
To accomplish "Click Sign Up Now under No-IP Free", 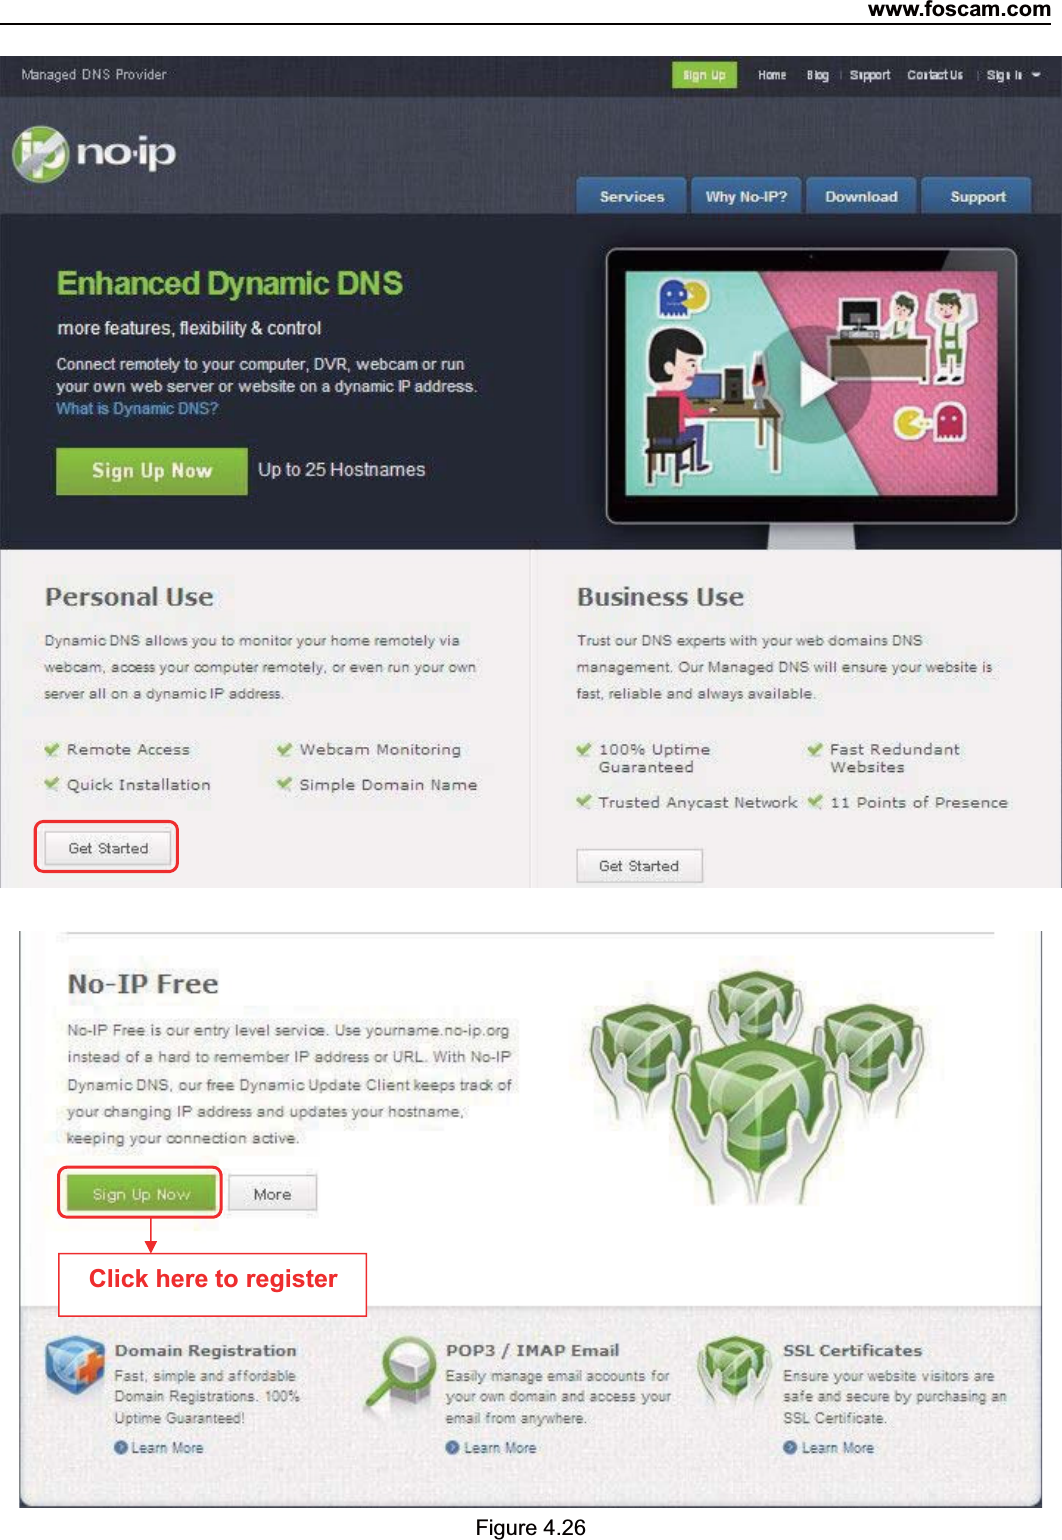I will pyautogui.click(x=141, y=1194).
